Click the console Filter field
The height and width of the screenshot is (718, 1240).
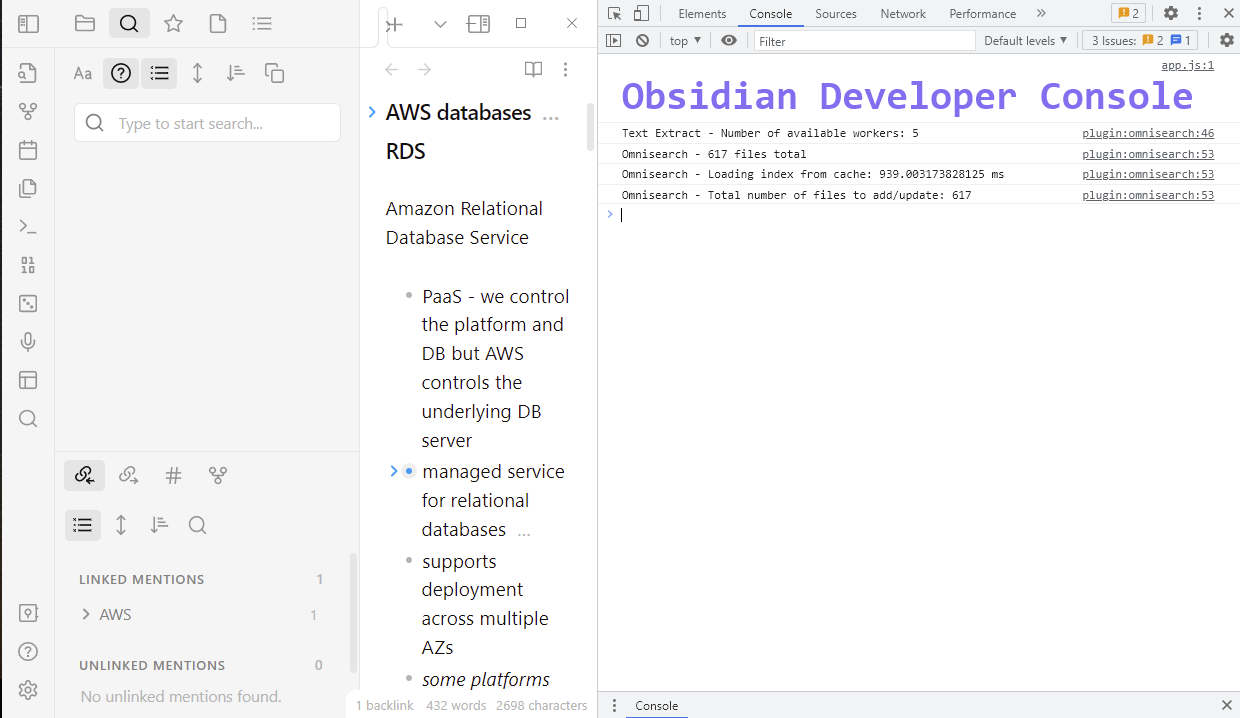[x=865, y=41]
